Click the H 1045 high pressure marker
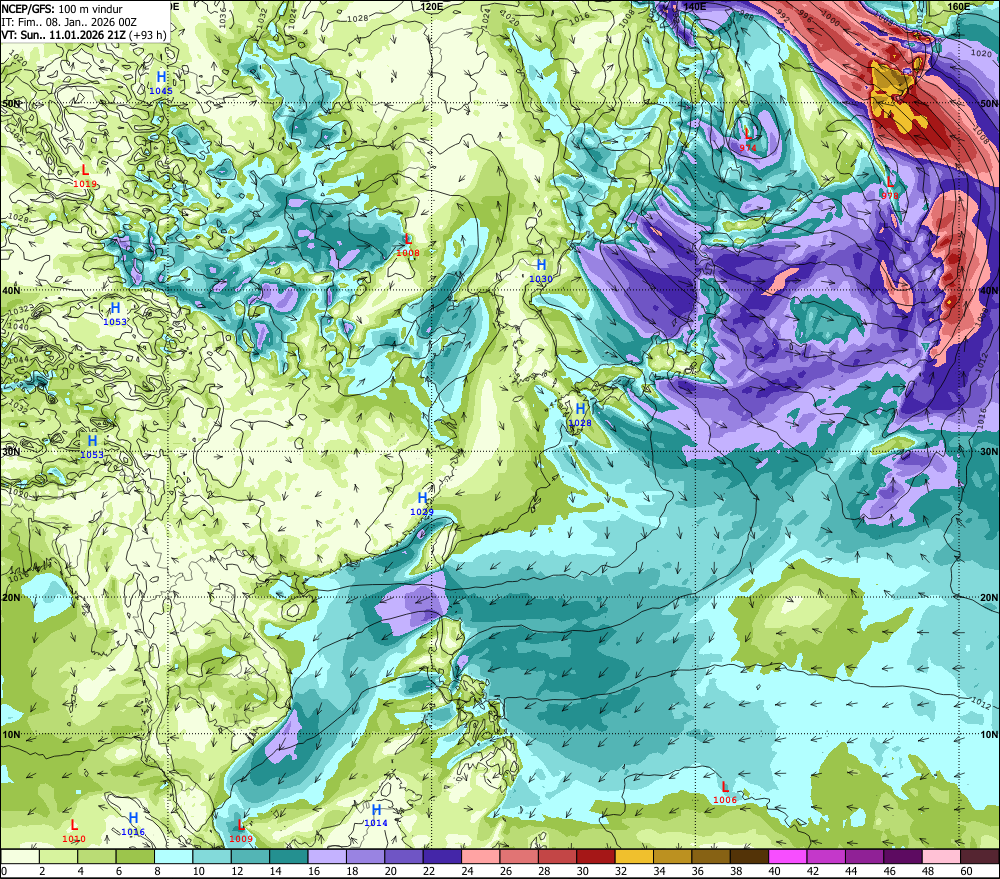Image resolution: width=1000 pixels, height=879 pixels. (x=161, y=83)
